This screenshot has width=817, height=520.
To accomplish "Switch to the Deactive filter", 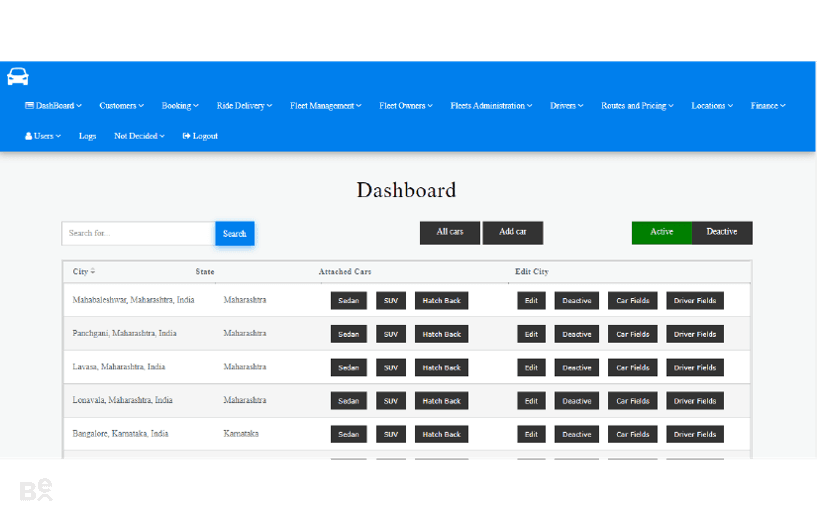I will pyautogui.click(x=722, y=232).
